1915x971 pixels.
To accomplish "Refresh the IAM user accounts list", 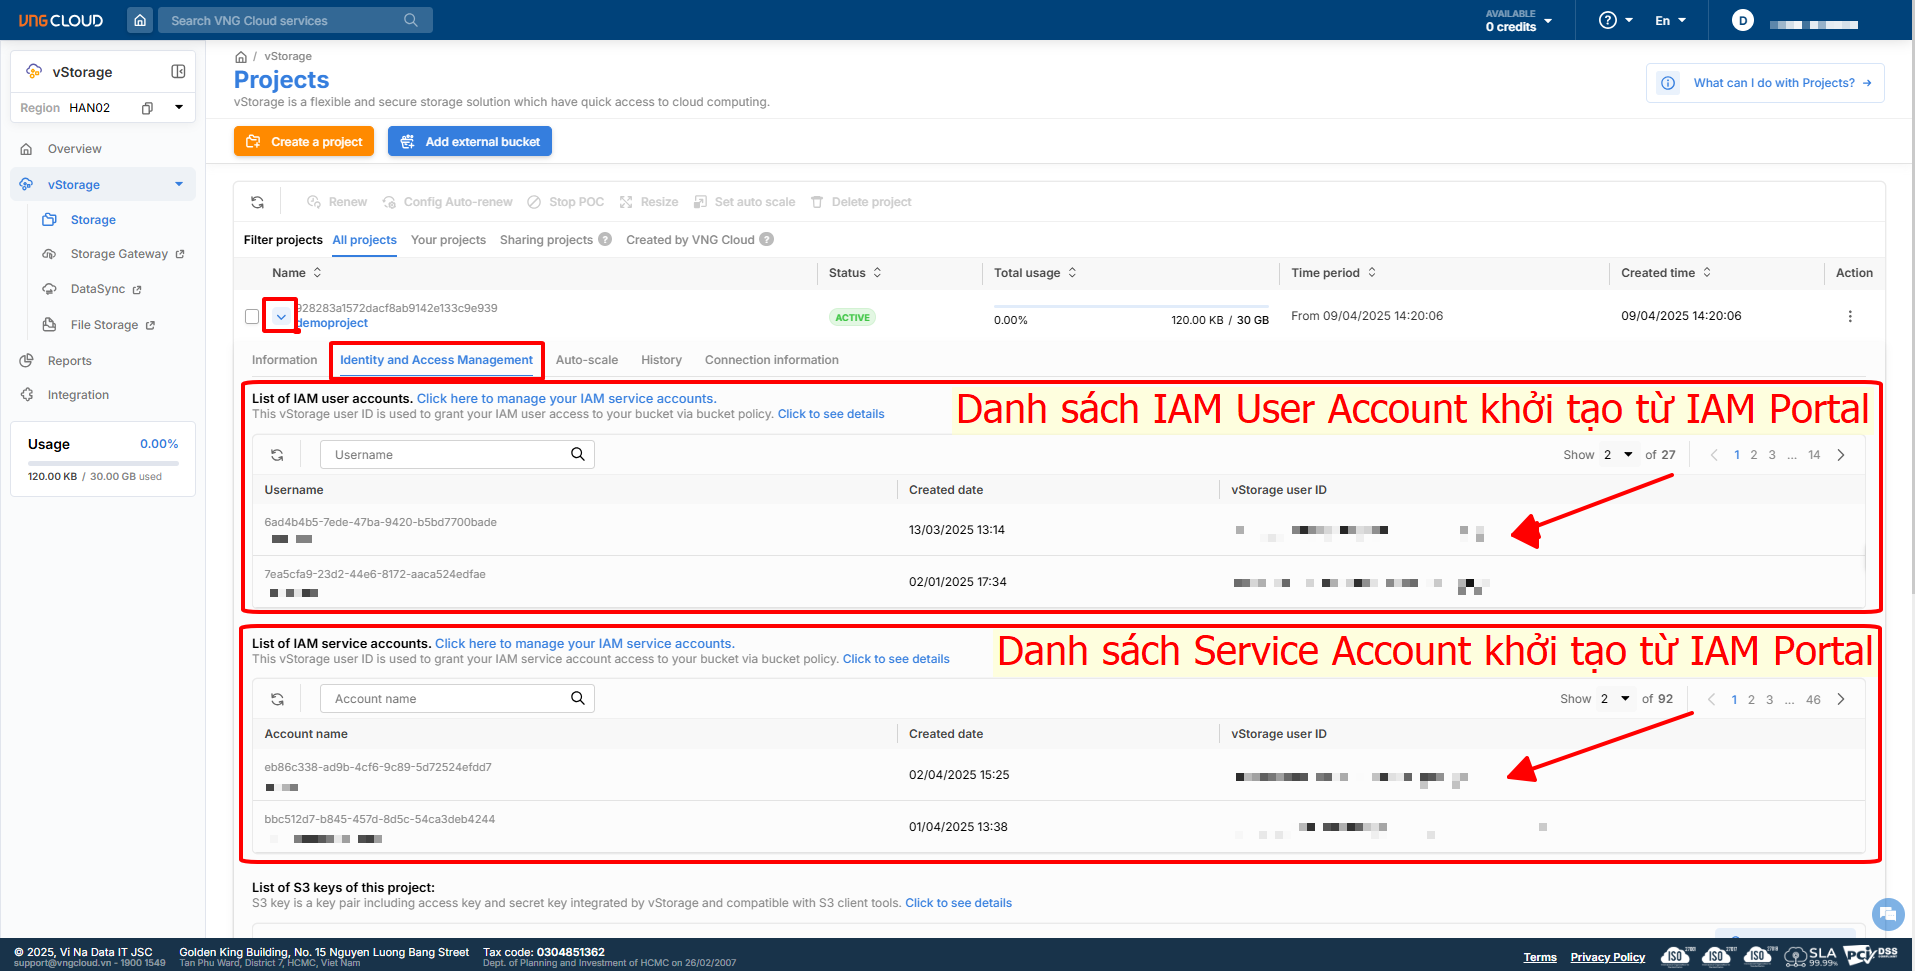I will point(277,455).
